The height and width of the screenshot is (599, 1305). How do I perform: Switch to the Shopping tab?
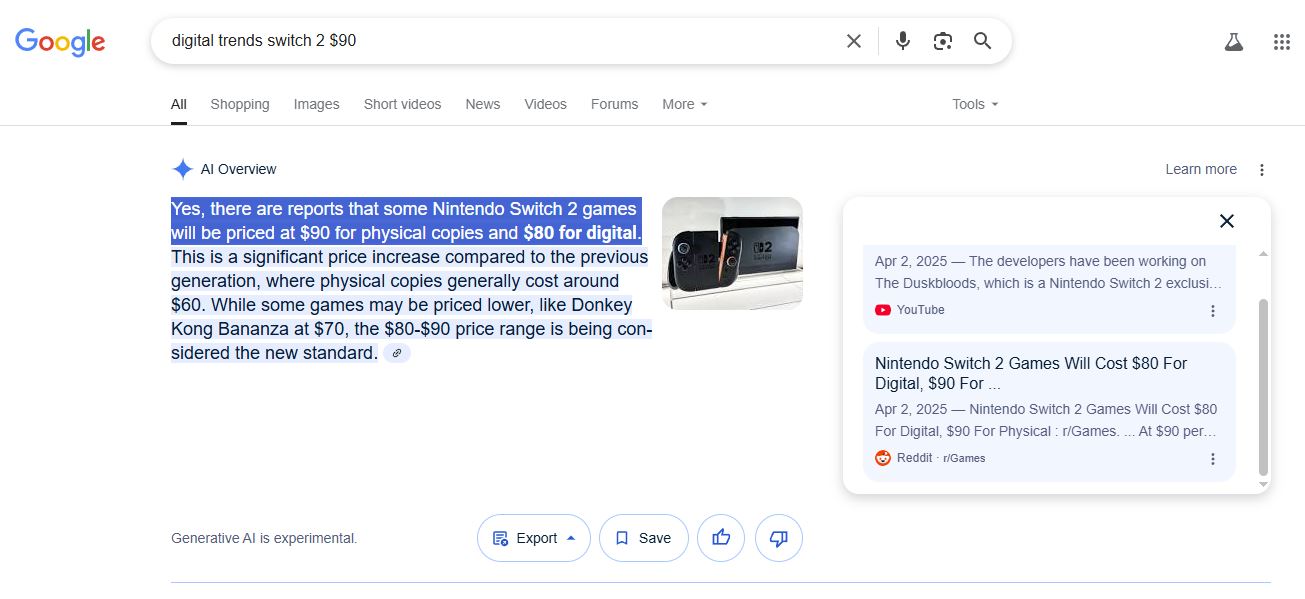240,104
